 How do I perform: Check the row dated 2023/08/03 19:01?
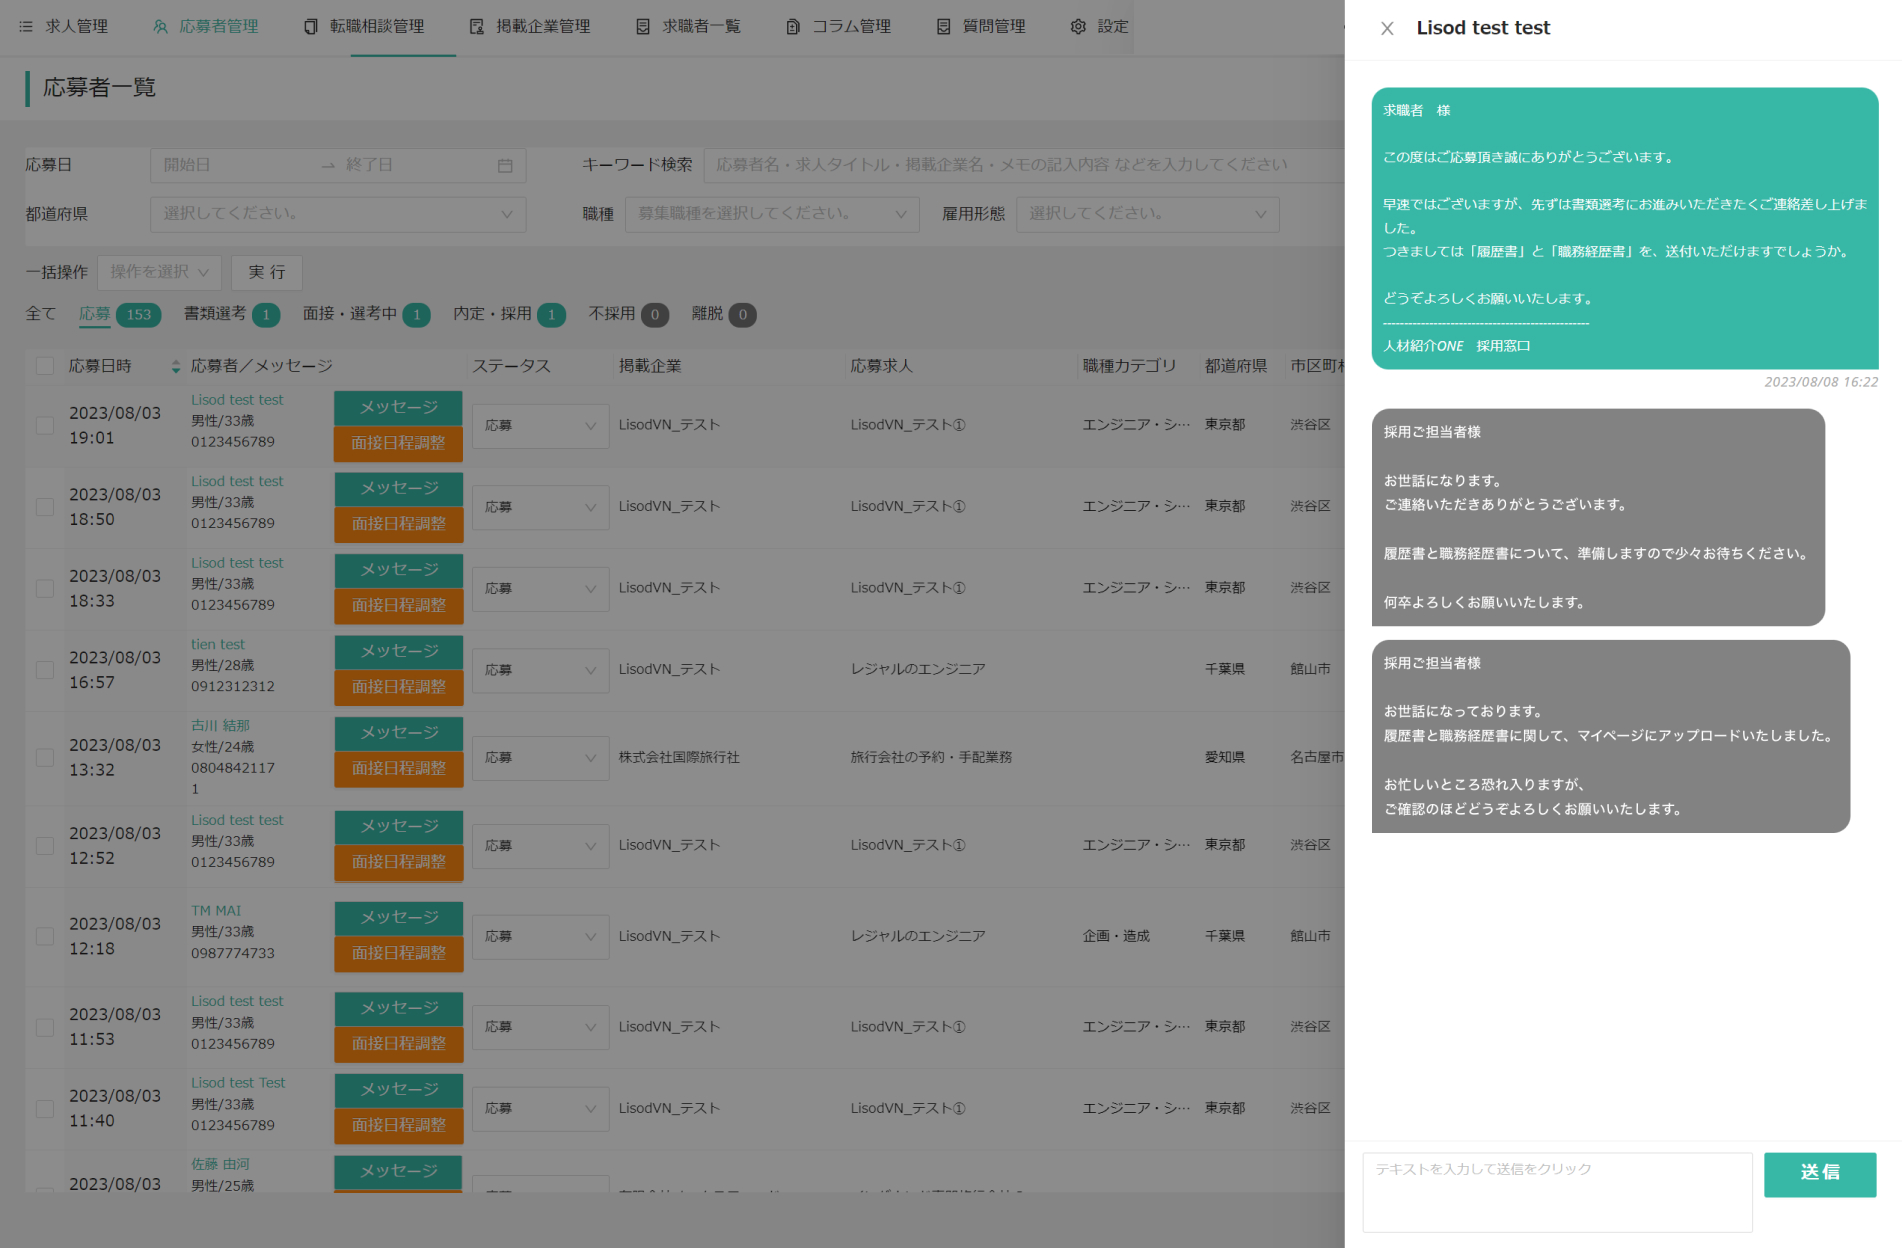[x=45, y=425]
